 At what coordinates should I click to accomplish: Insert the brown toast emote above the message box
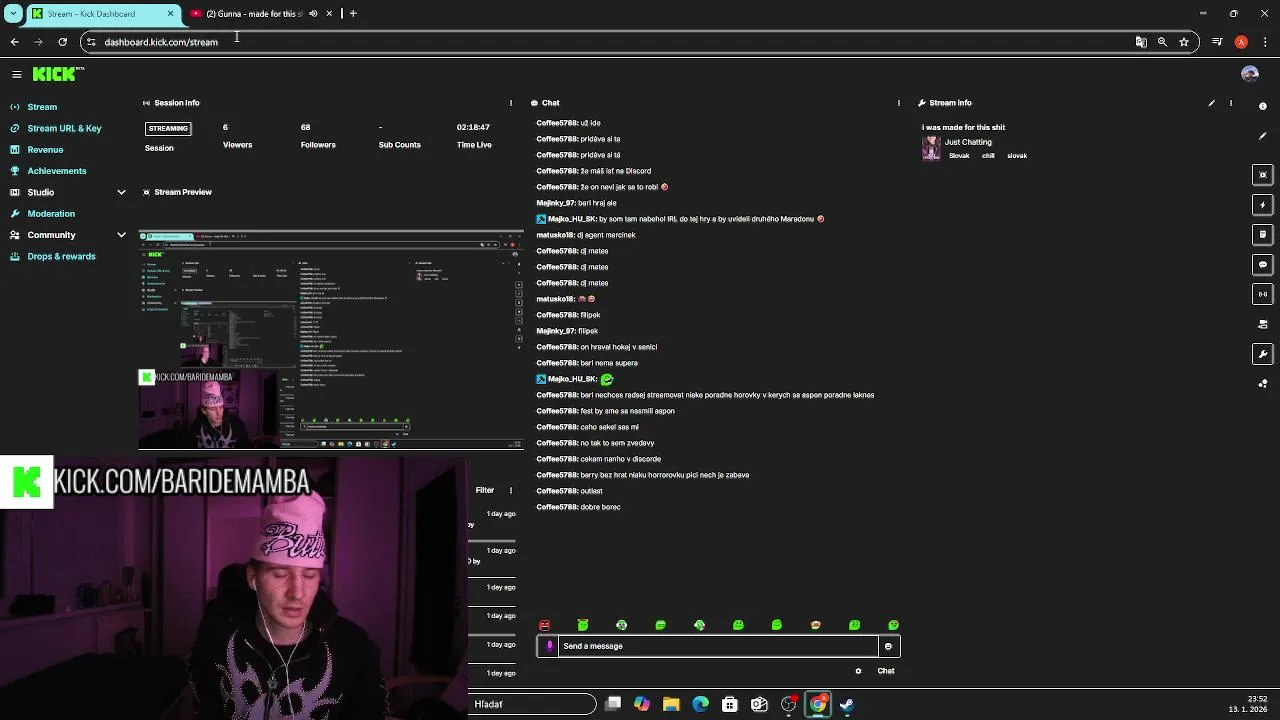click(816, 625)
